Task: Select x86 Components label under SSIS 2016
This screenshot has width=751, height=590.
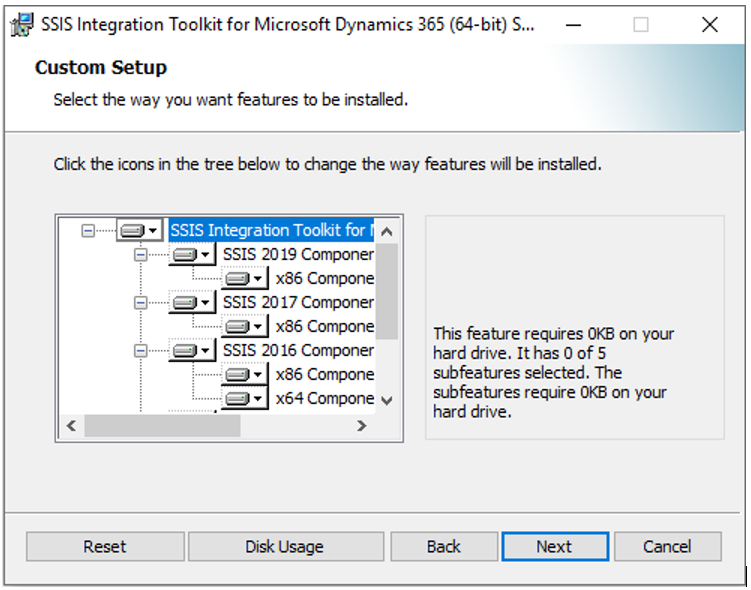Action: tap(324, 374)
